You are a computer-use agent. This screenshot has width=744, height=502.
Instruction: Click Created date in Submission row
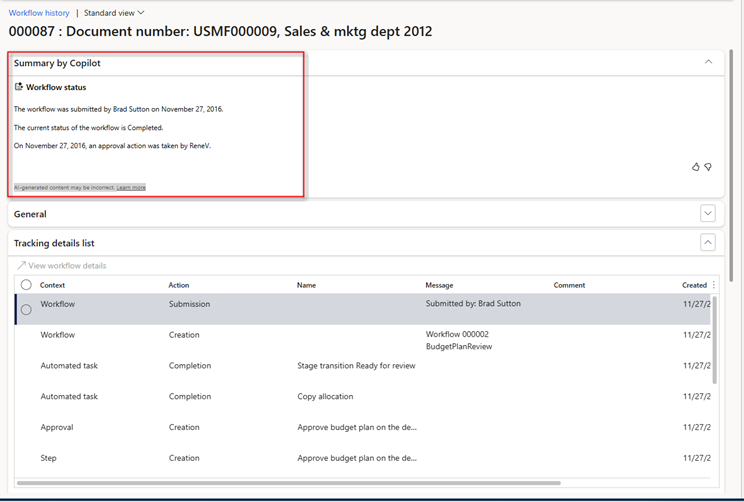697,304
